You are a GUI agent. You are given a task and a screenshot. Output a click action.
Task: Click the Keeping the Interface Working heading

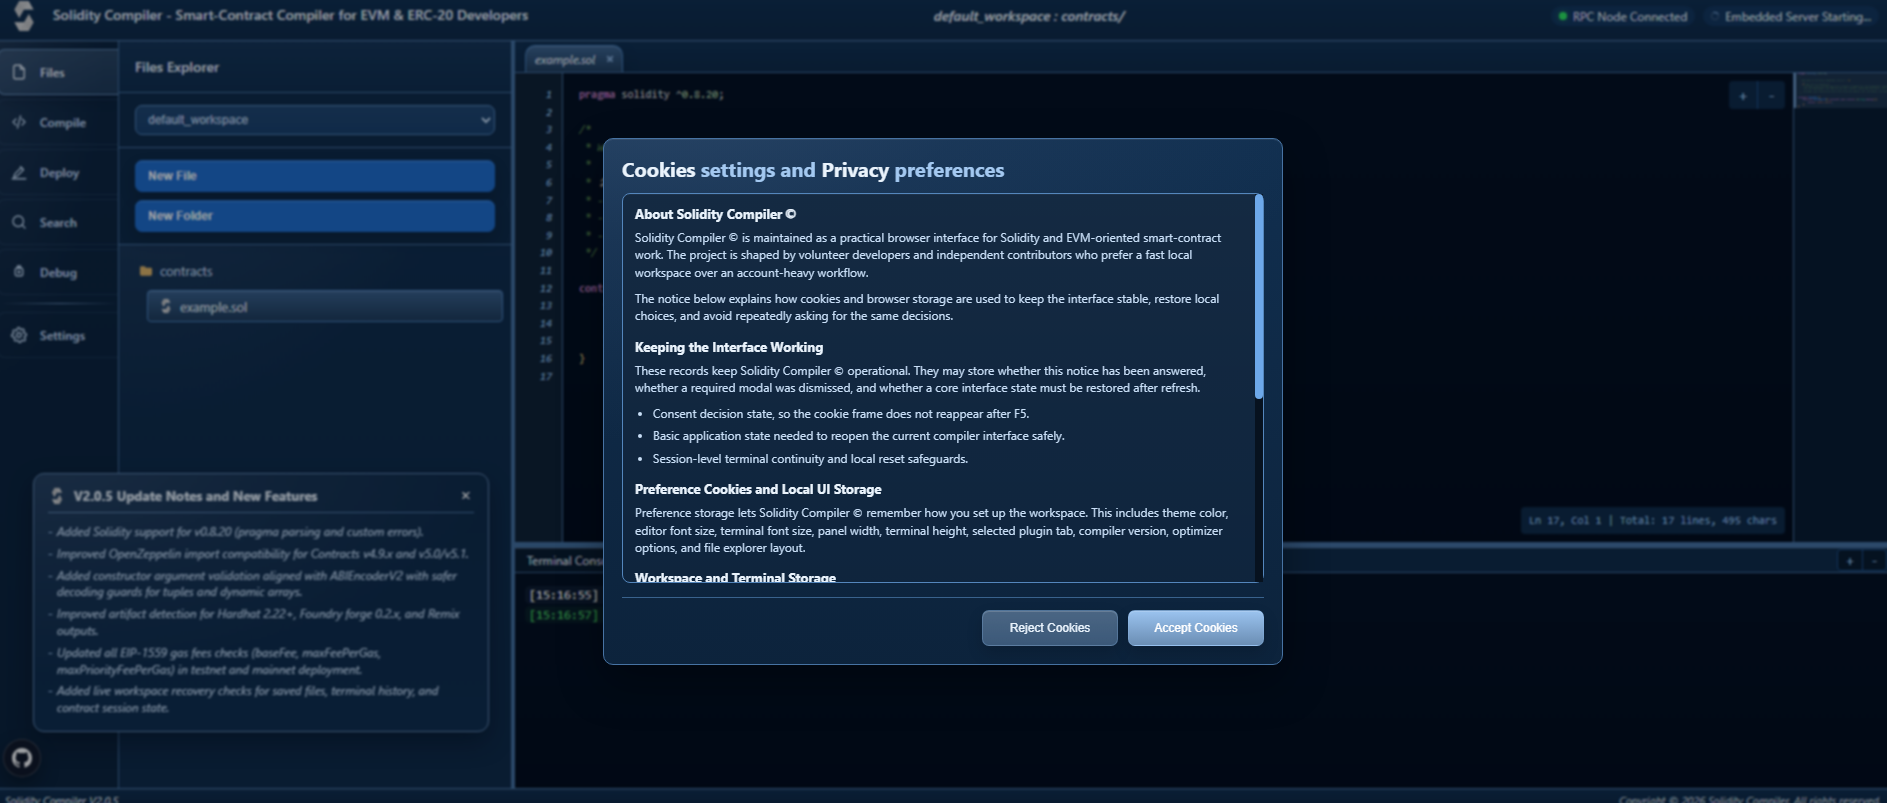[729, 347]
